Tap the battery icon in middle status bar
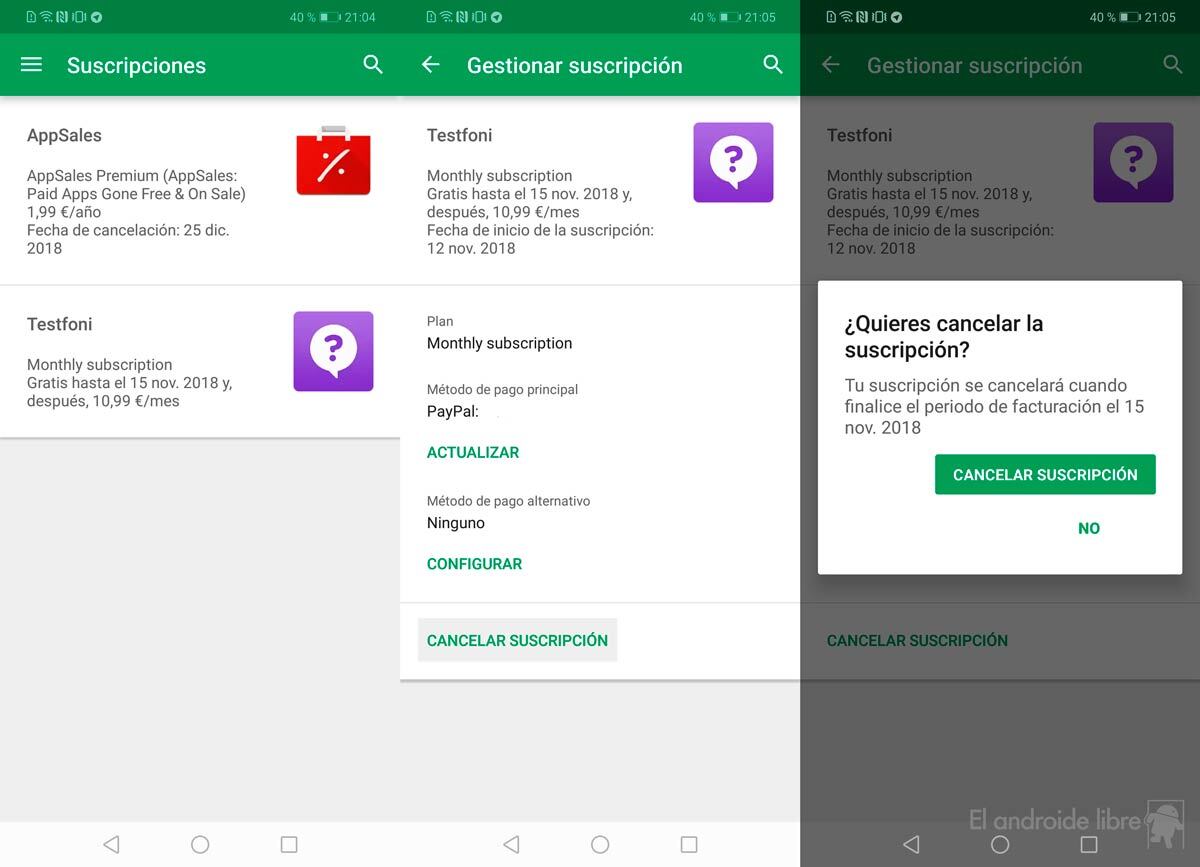The image size is (1200, 867). [730, 17]
